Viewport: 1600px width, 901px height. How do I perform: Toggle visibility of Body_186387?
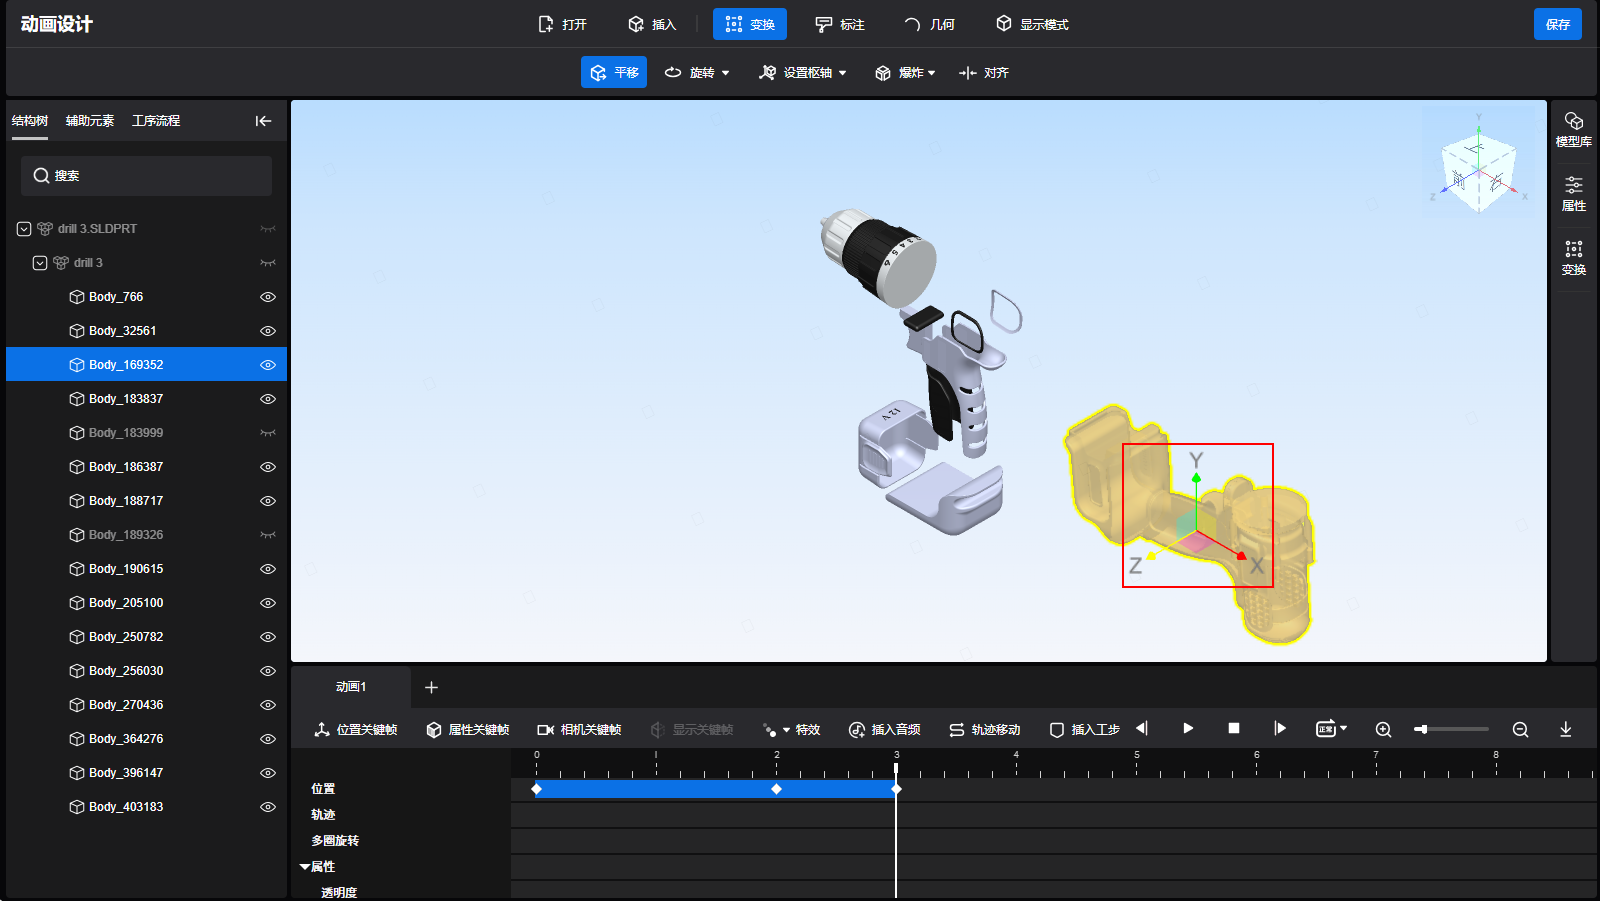click(268, 467)
